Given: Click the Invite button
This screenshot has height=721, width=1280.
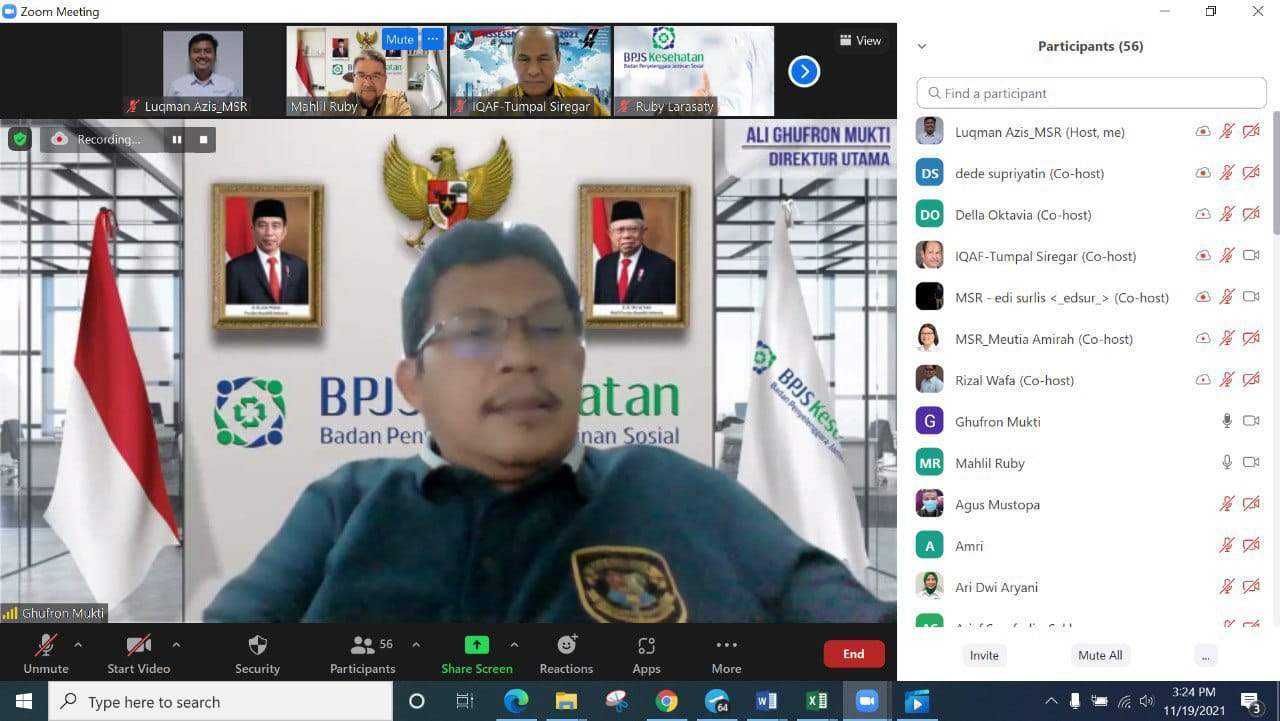Looking at the screenshot, I should [984, 655].
